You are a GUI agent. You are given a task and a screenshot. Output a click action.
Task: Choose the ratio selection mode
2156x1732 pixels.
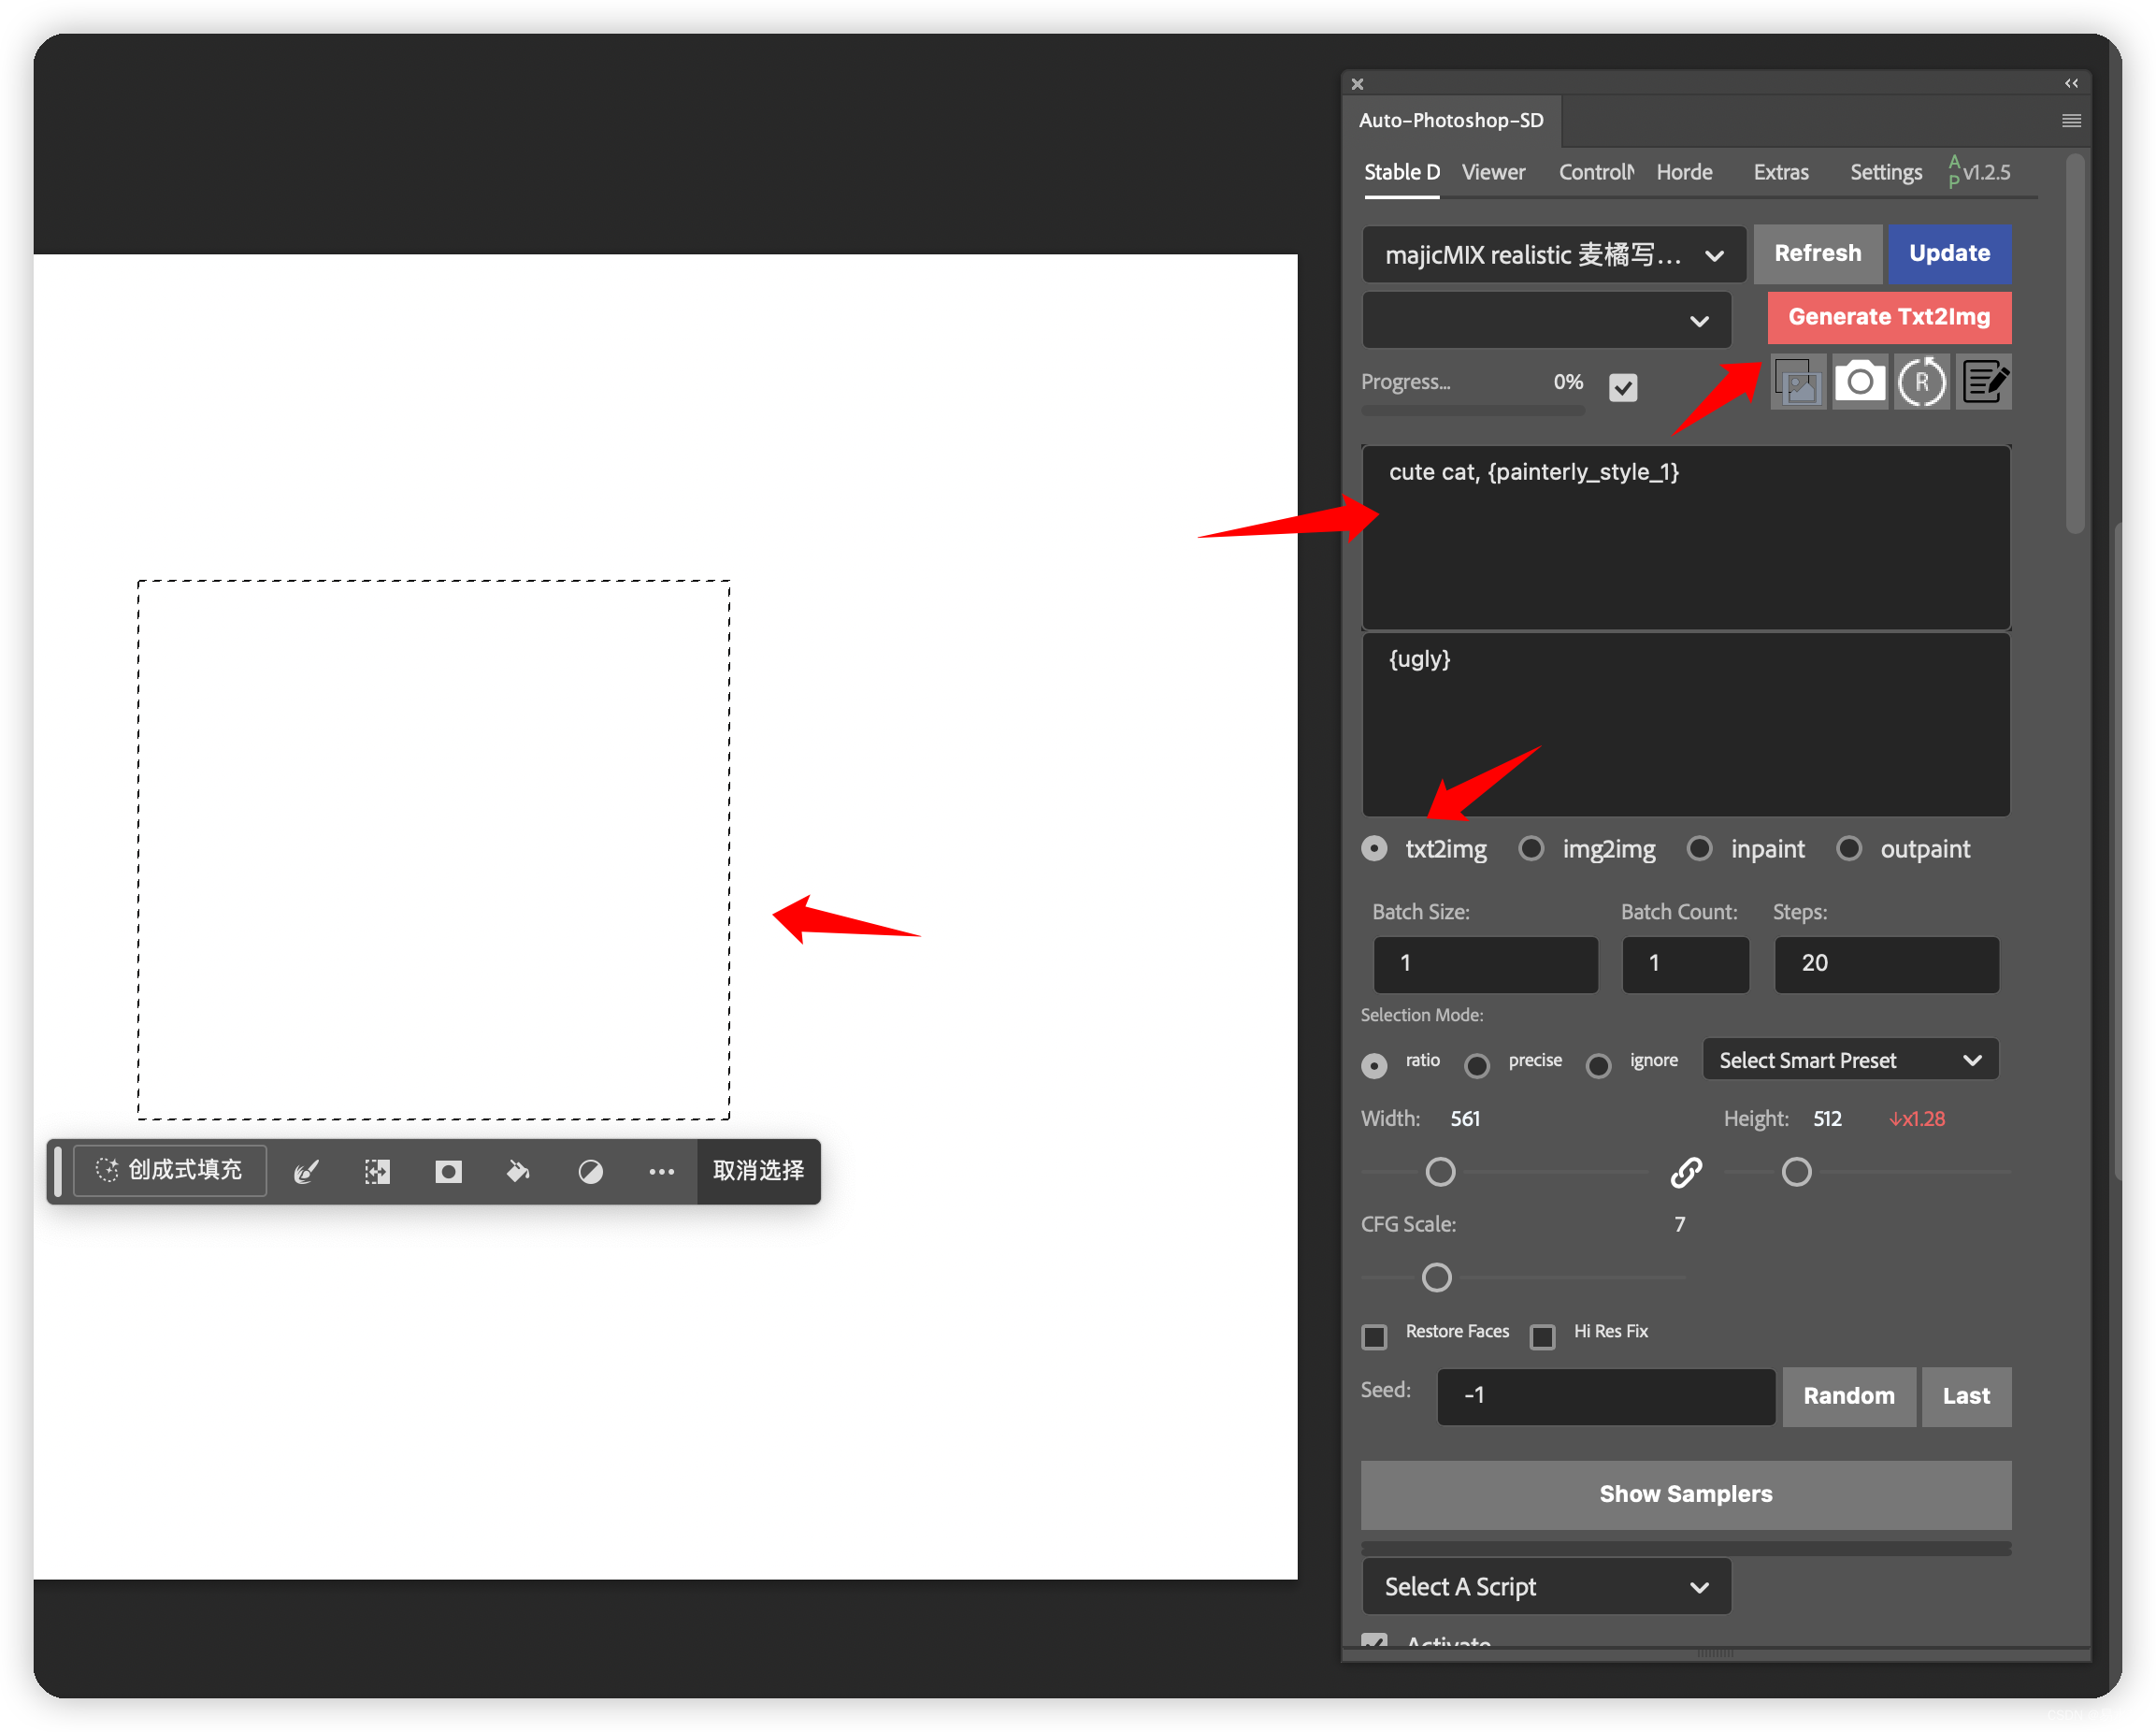[x=1374, y=1065]
